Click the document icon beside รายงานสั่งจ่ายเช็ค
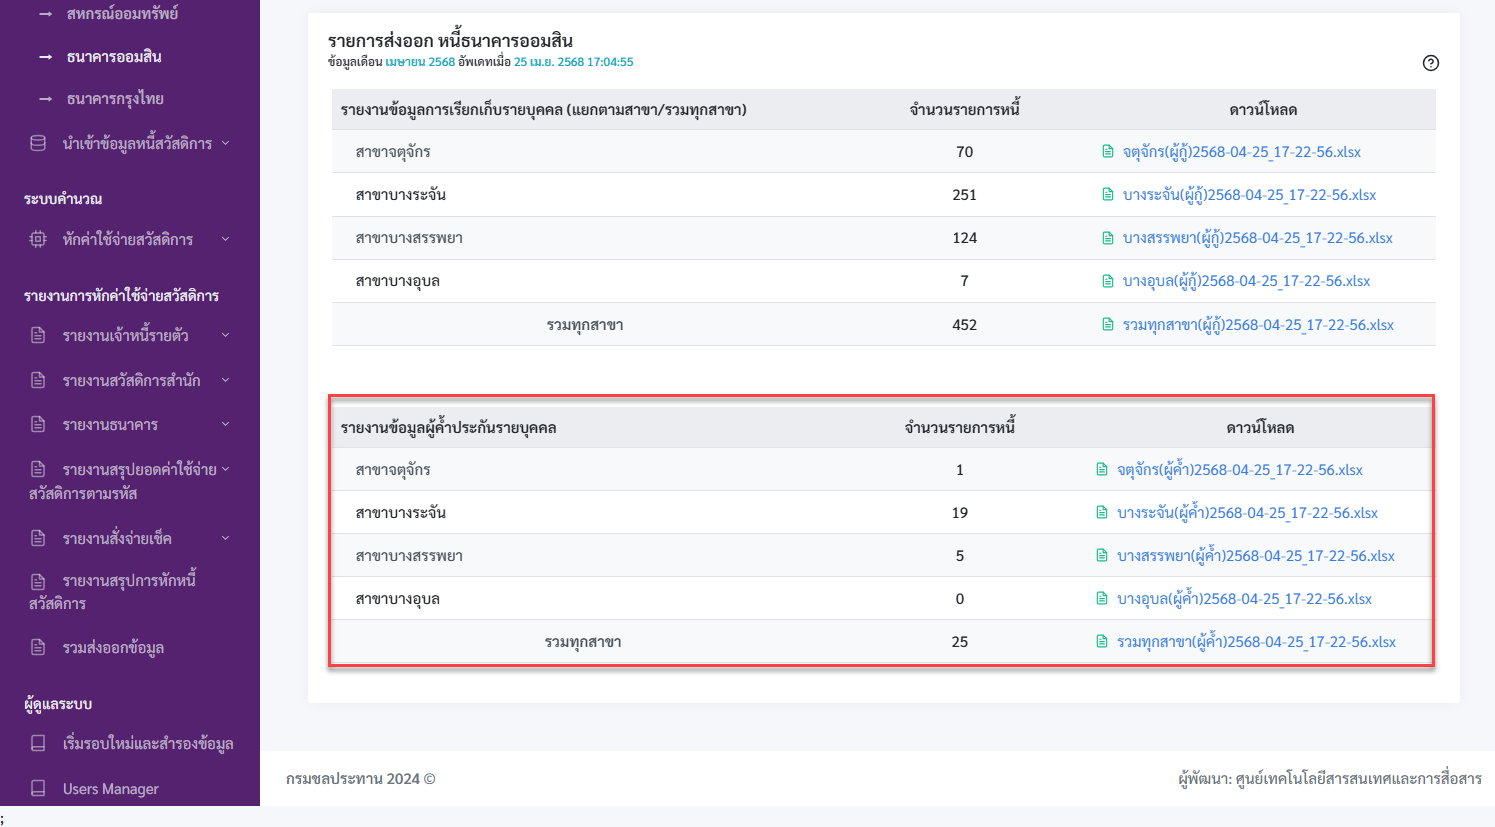 (38, 538)
